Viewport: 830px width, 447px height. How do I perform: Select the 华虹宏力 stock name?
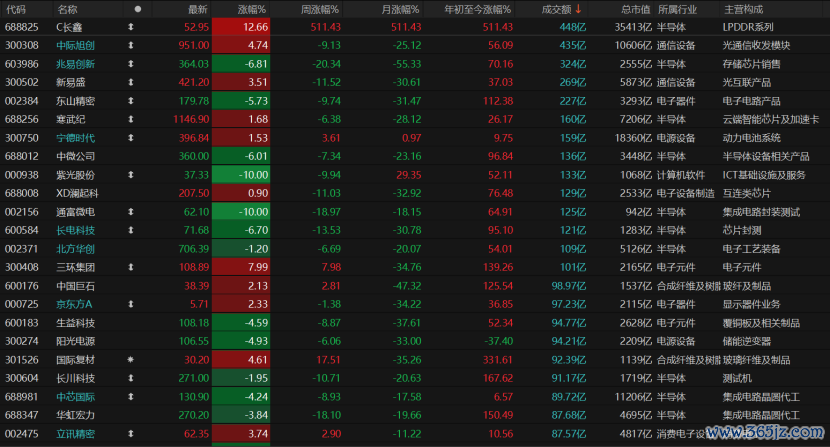pyautogui.click(x=76, y=415)
